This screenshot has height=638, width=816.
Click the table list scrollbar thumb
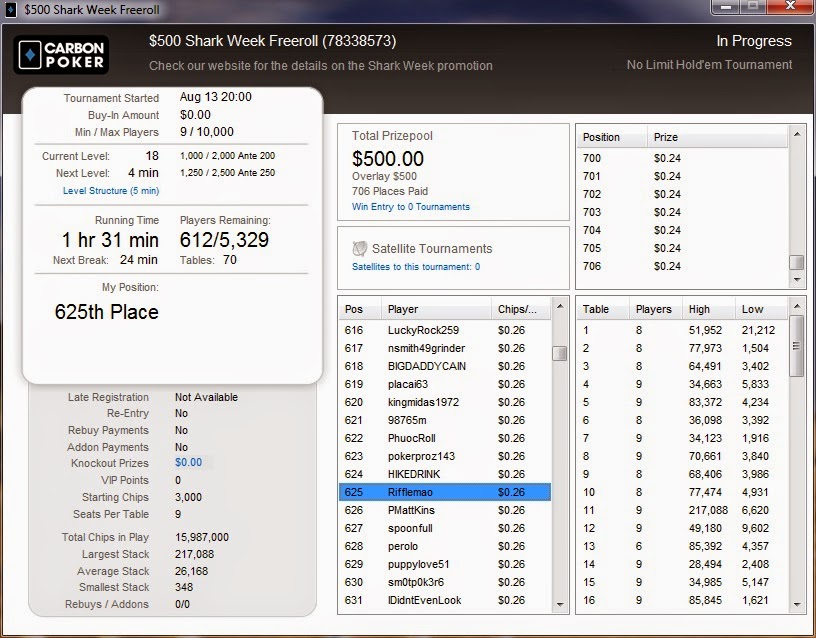(x=797, y=346)
